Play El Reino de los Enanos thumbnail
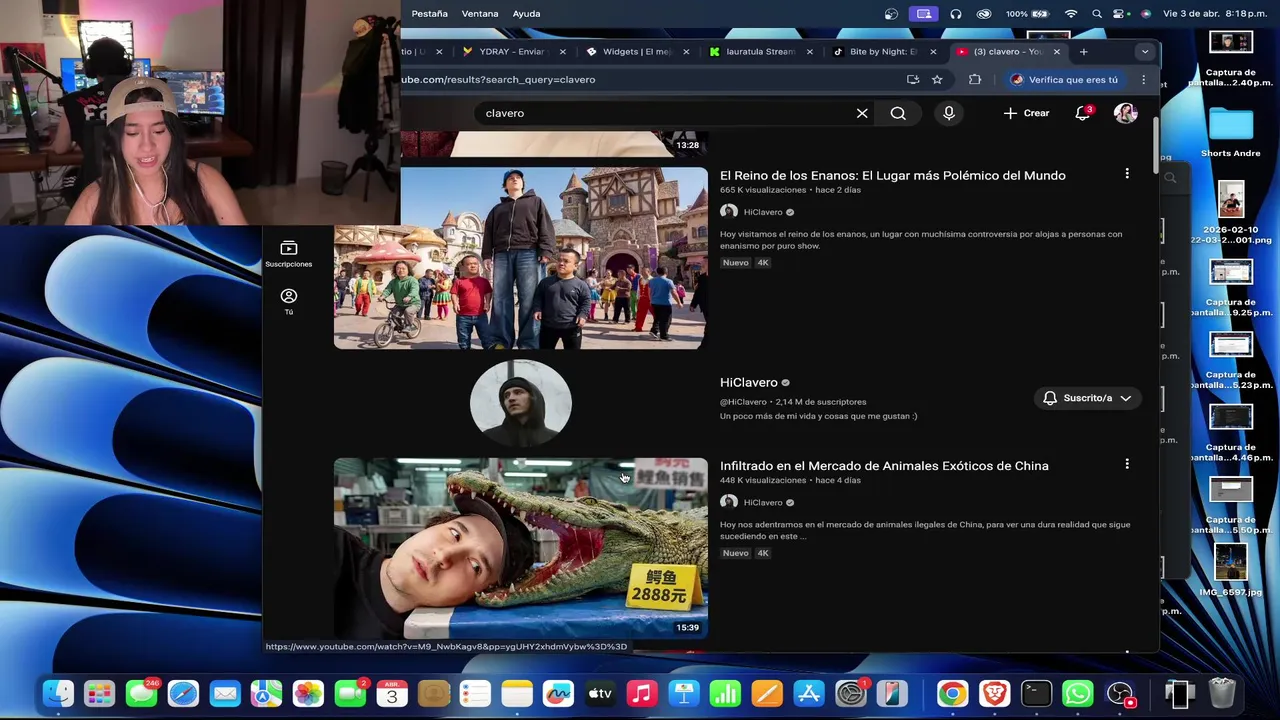The height and width of the screenshot is (720, 1280). 520,258
